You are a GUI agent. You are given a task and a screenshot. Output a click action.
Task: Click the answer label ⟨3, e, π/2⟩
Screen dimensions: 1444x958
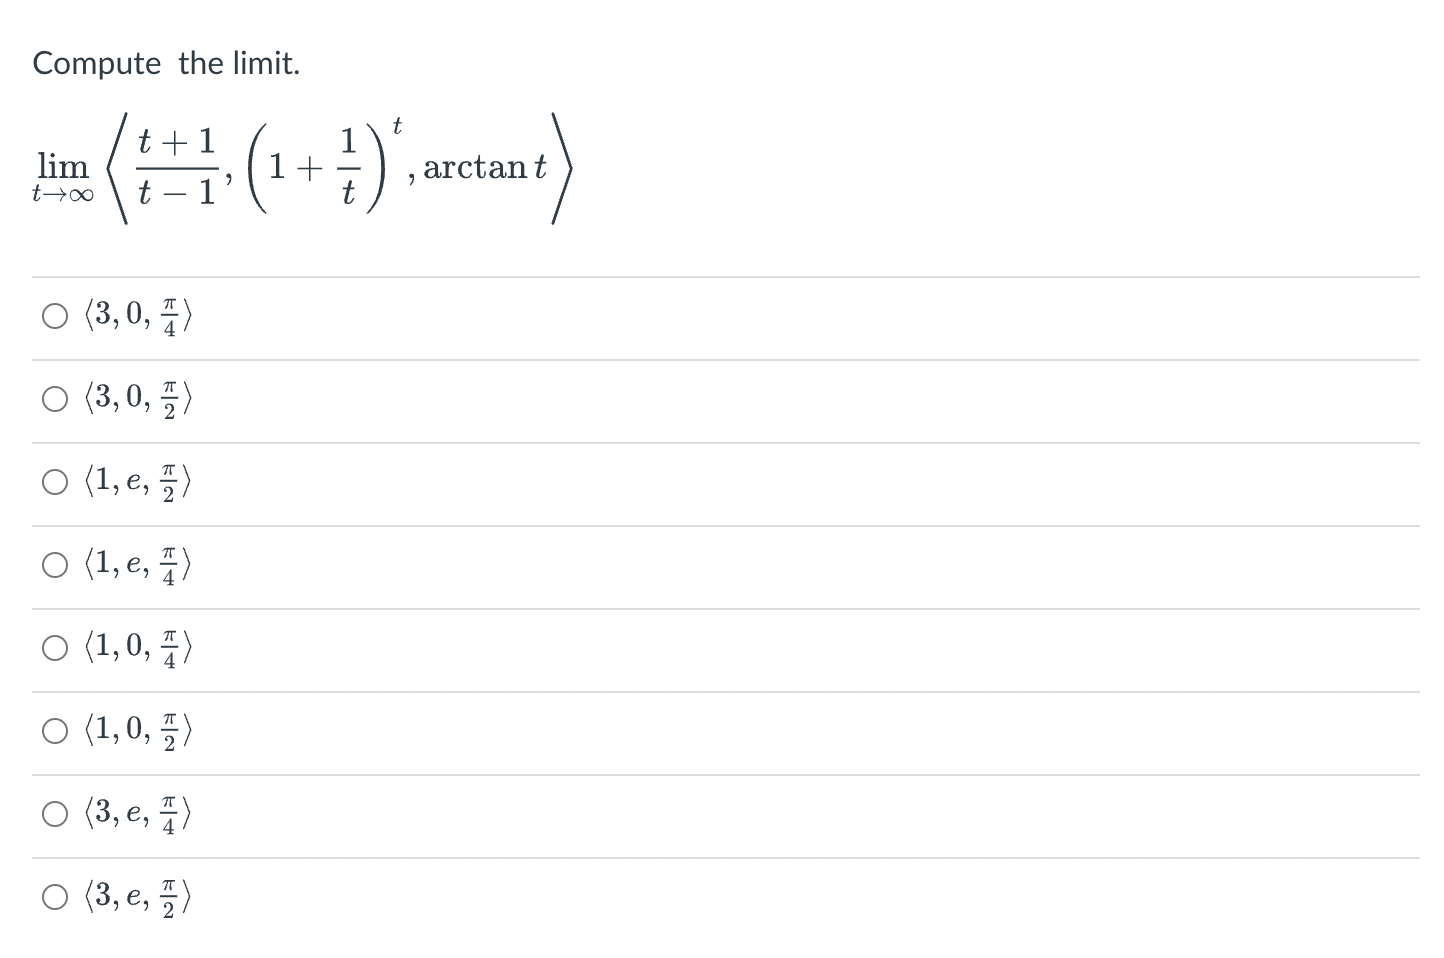click(134, 896)
